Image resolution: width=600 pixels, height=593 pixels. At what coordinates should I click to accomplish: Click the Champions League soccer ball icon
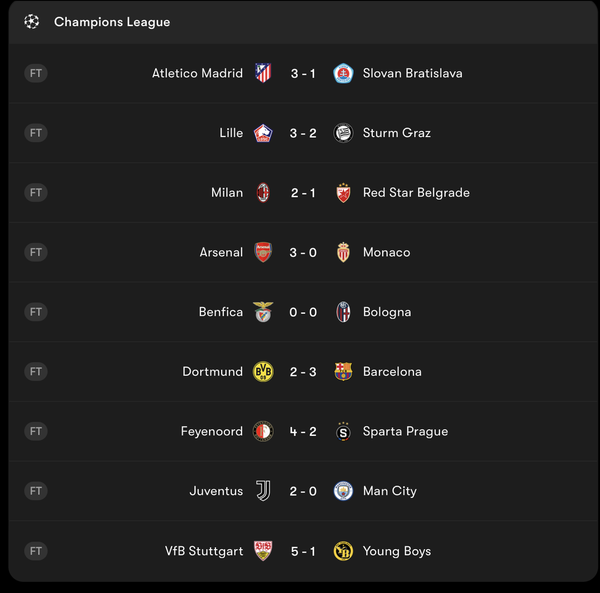tap(32, 22)
